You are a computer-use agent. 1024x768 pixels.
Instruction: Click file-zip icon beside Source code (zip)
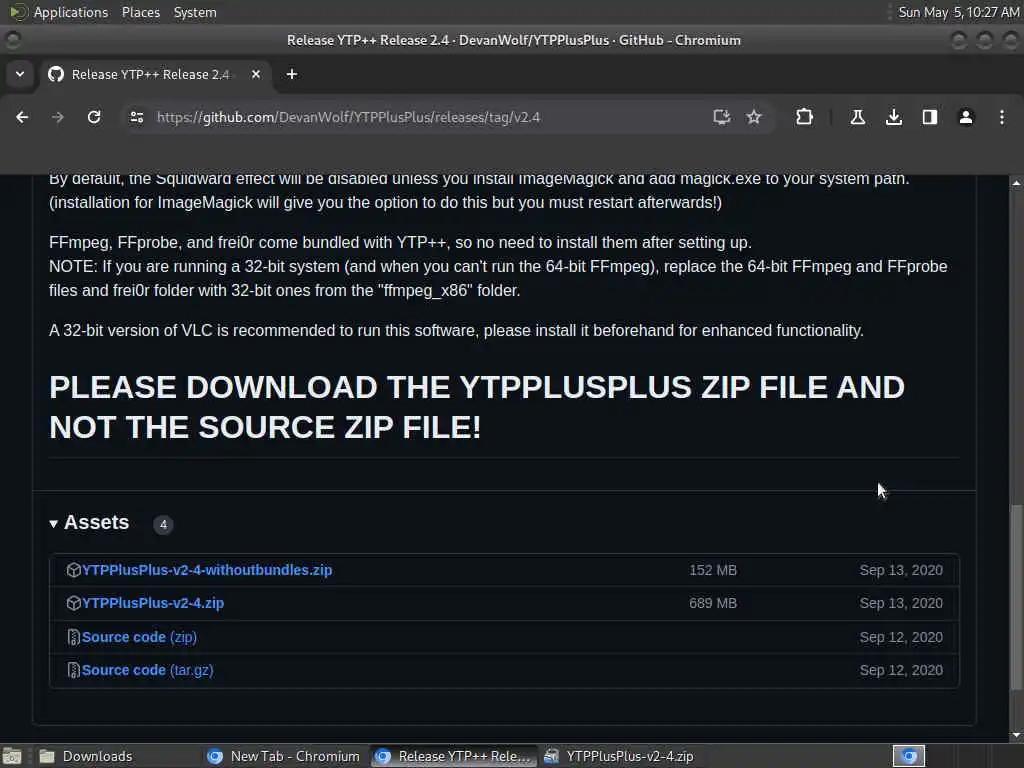coord(73,637)
